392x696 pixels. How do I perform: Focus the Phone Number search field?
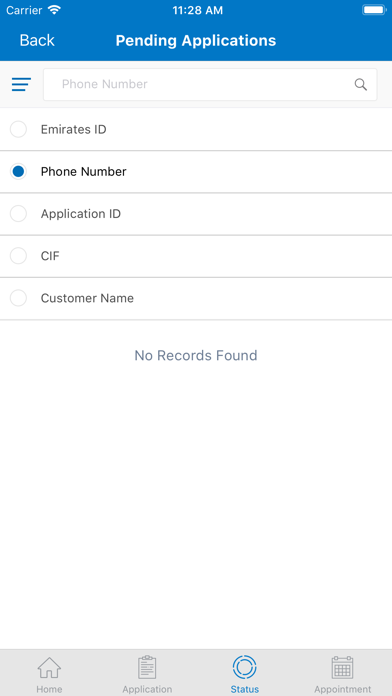pos(210,84)
